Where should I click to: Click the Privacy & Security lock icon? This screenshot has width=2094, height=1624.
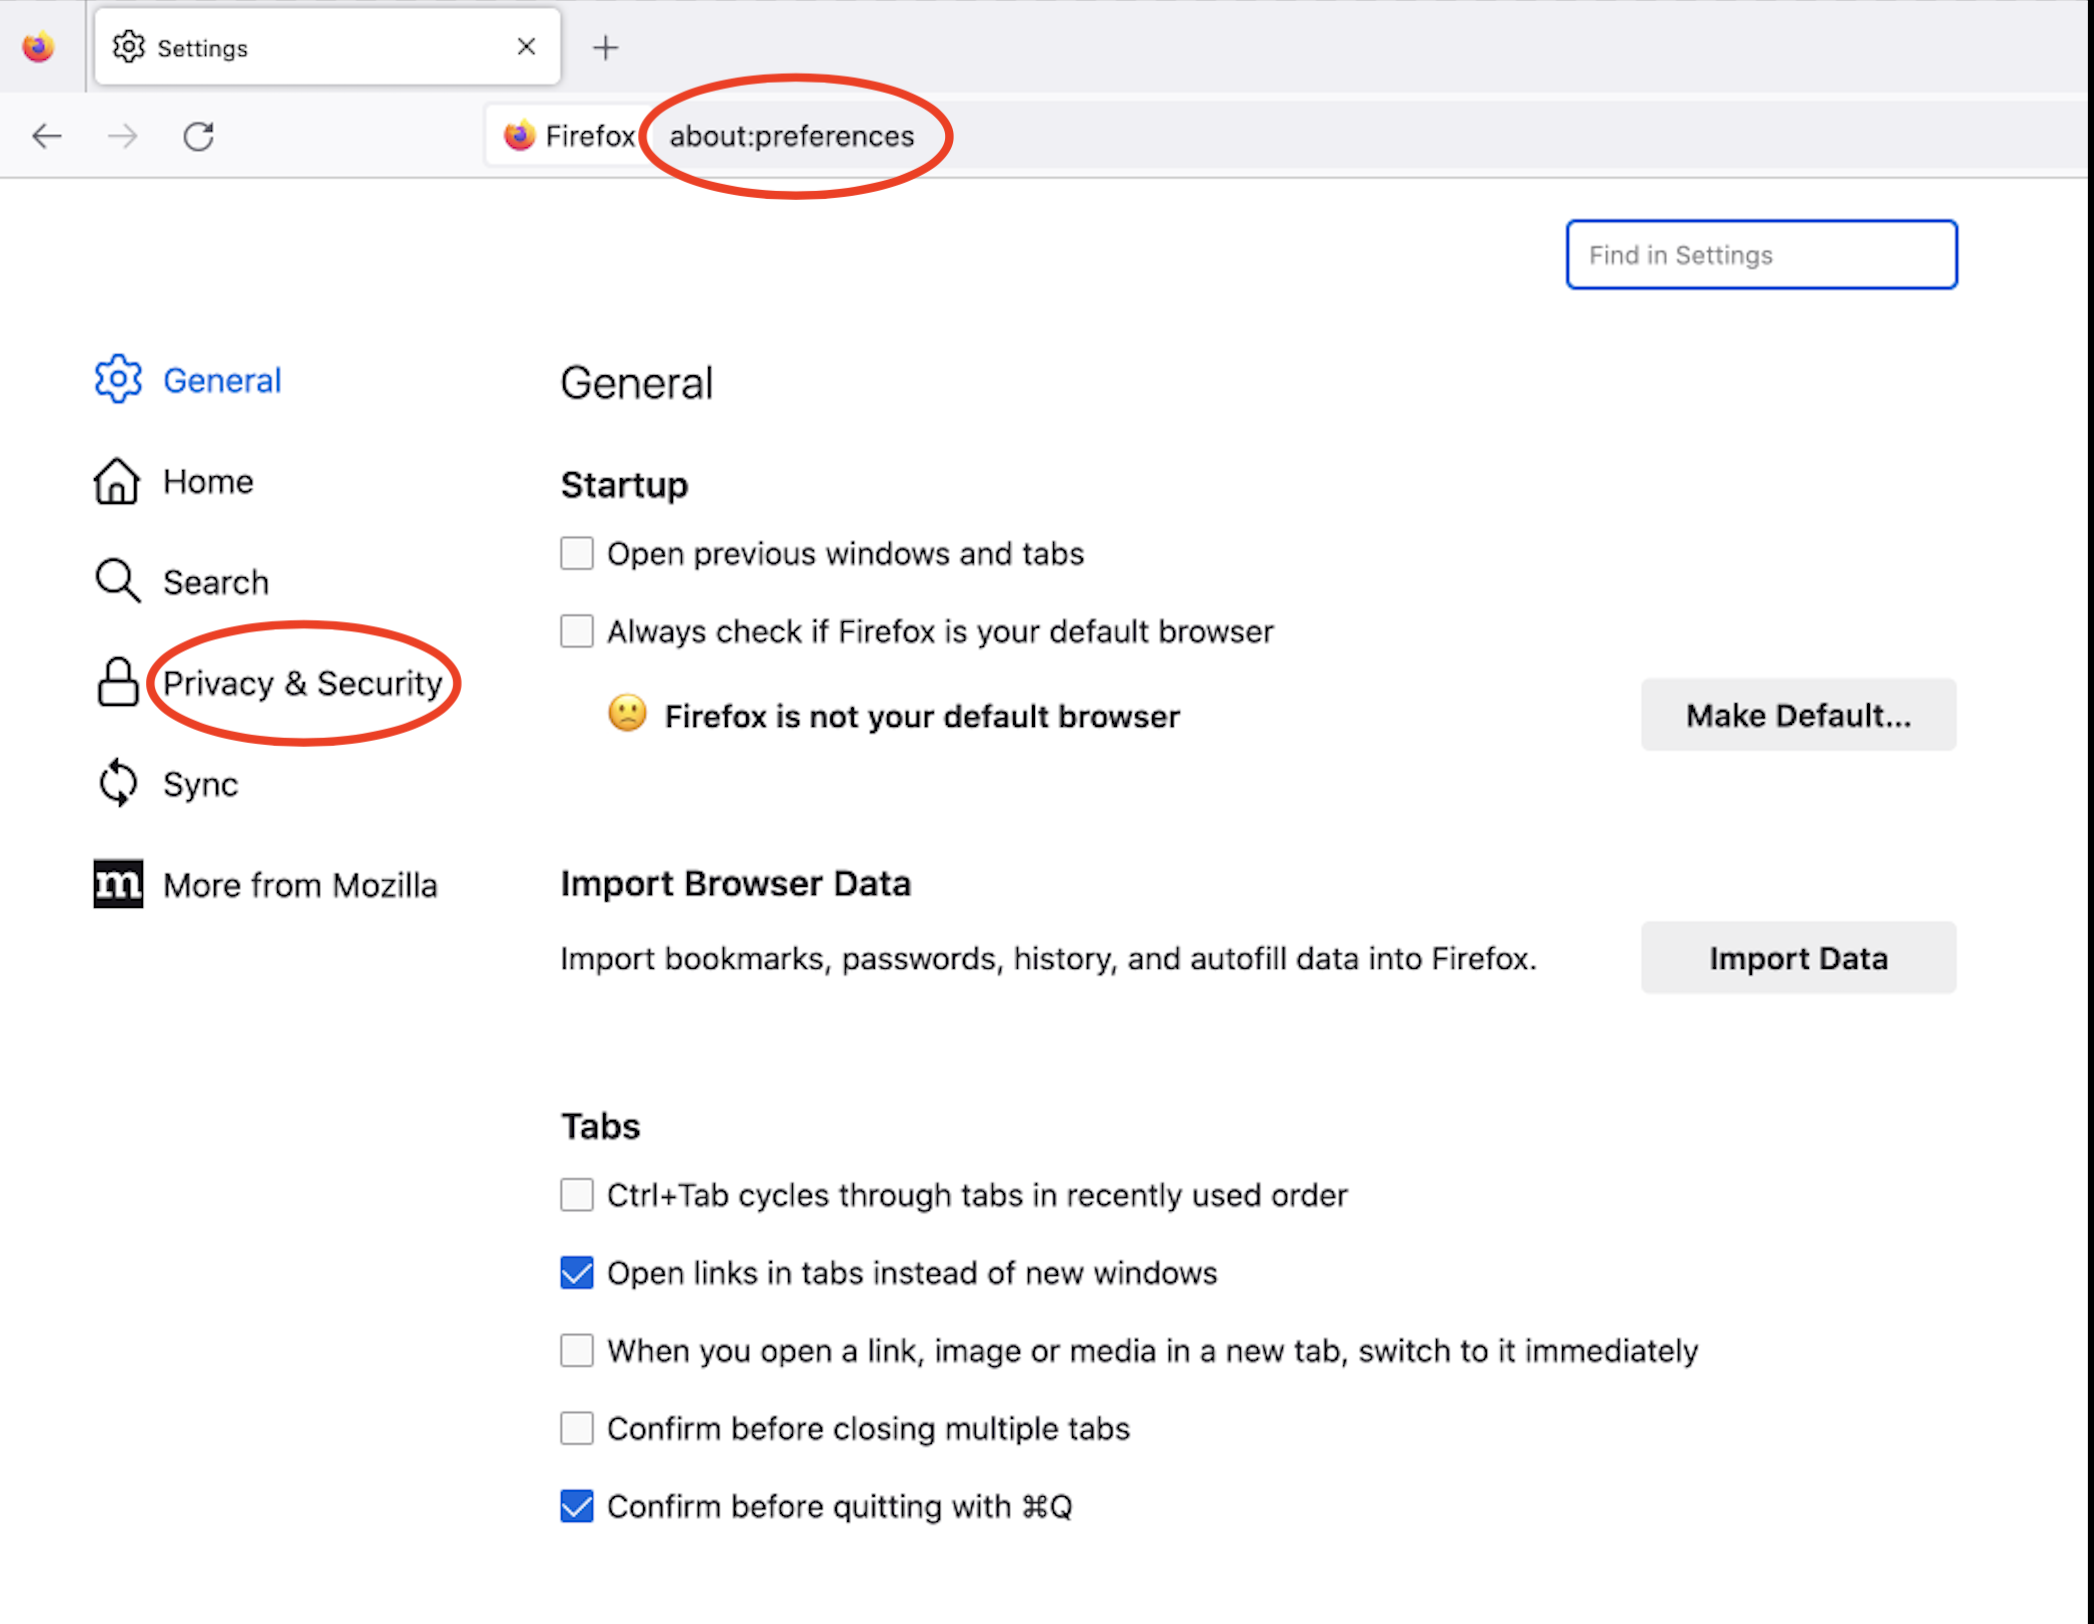click(x=117, y=682)
